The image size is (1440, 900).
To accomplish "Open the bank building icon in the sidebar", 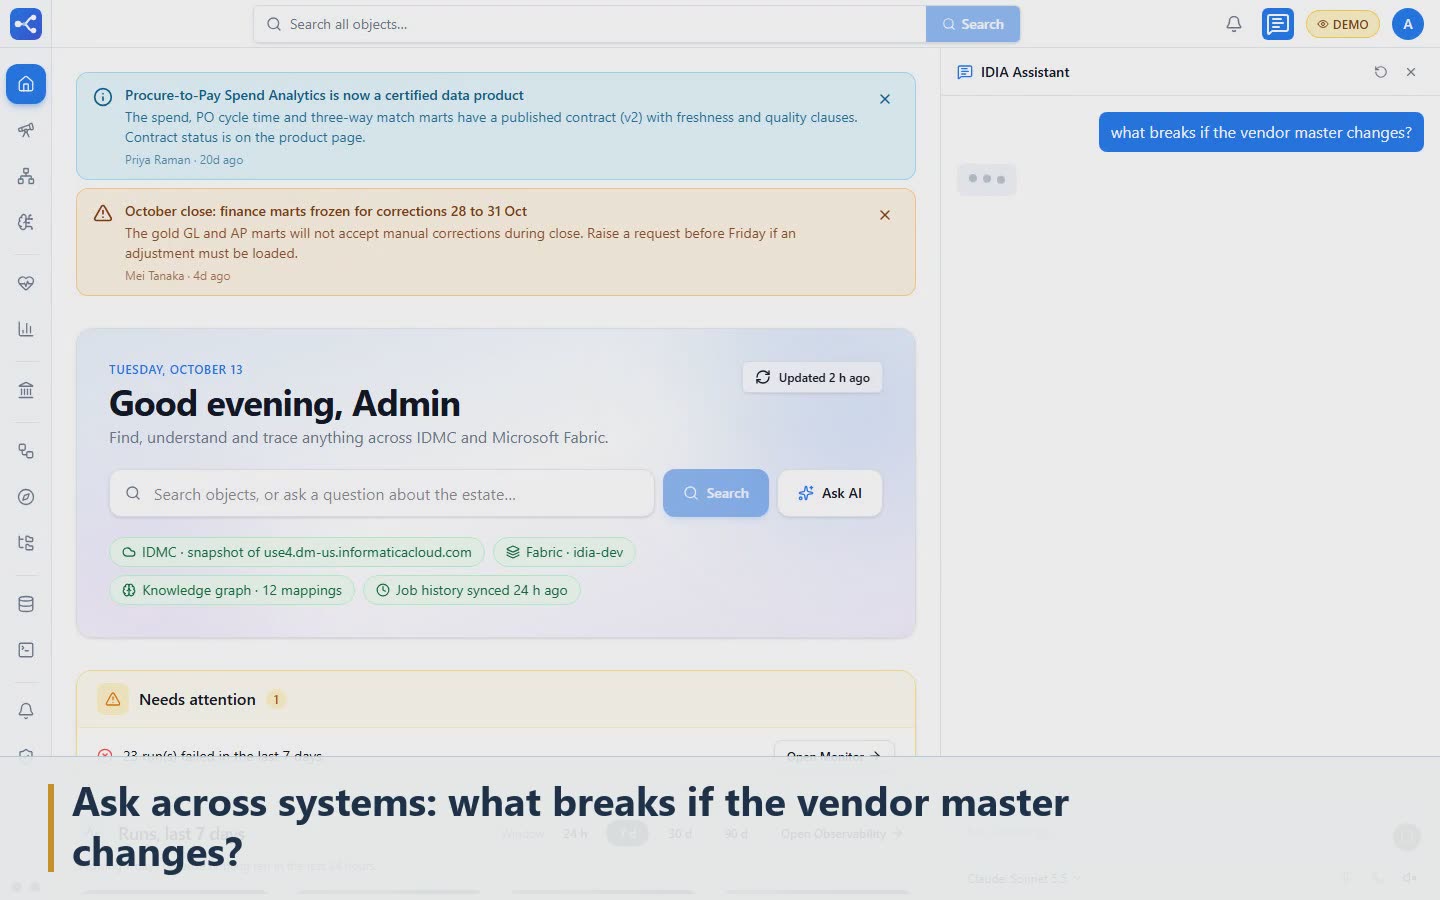I will (26, 390).
